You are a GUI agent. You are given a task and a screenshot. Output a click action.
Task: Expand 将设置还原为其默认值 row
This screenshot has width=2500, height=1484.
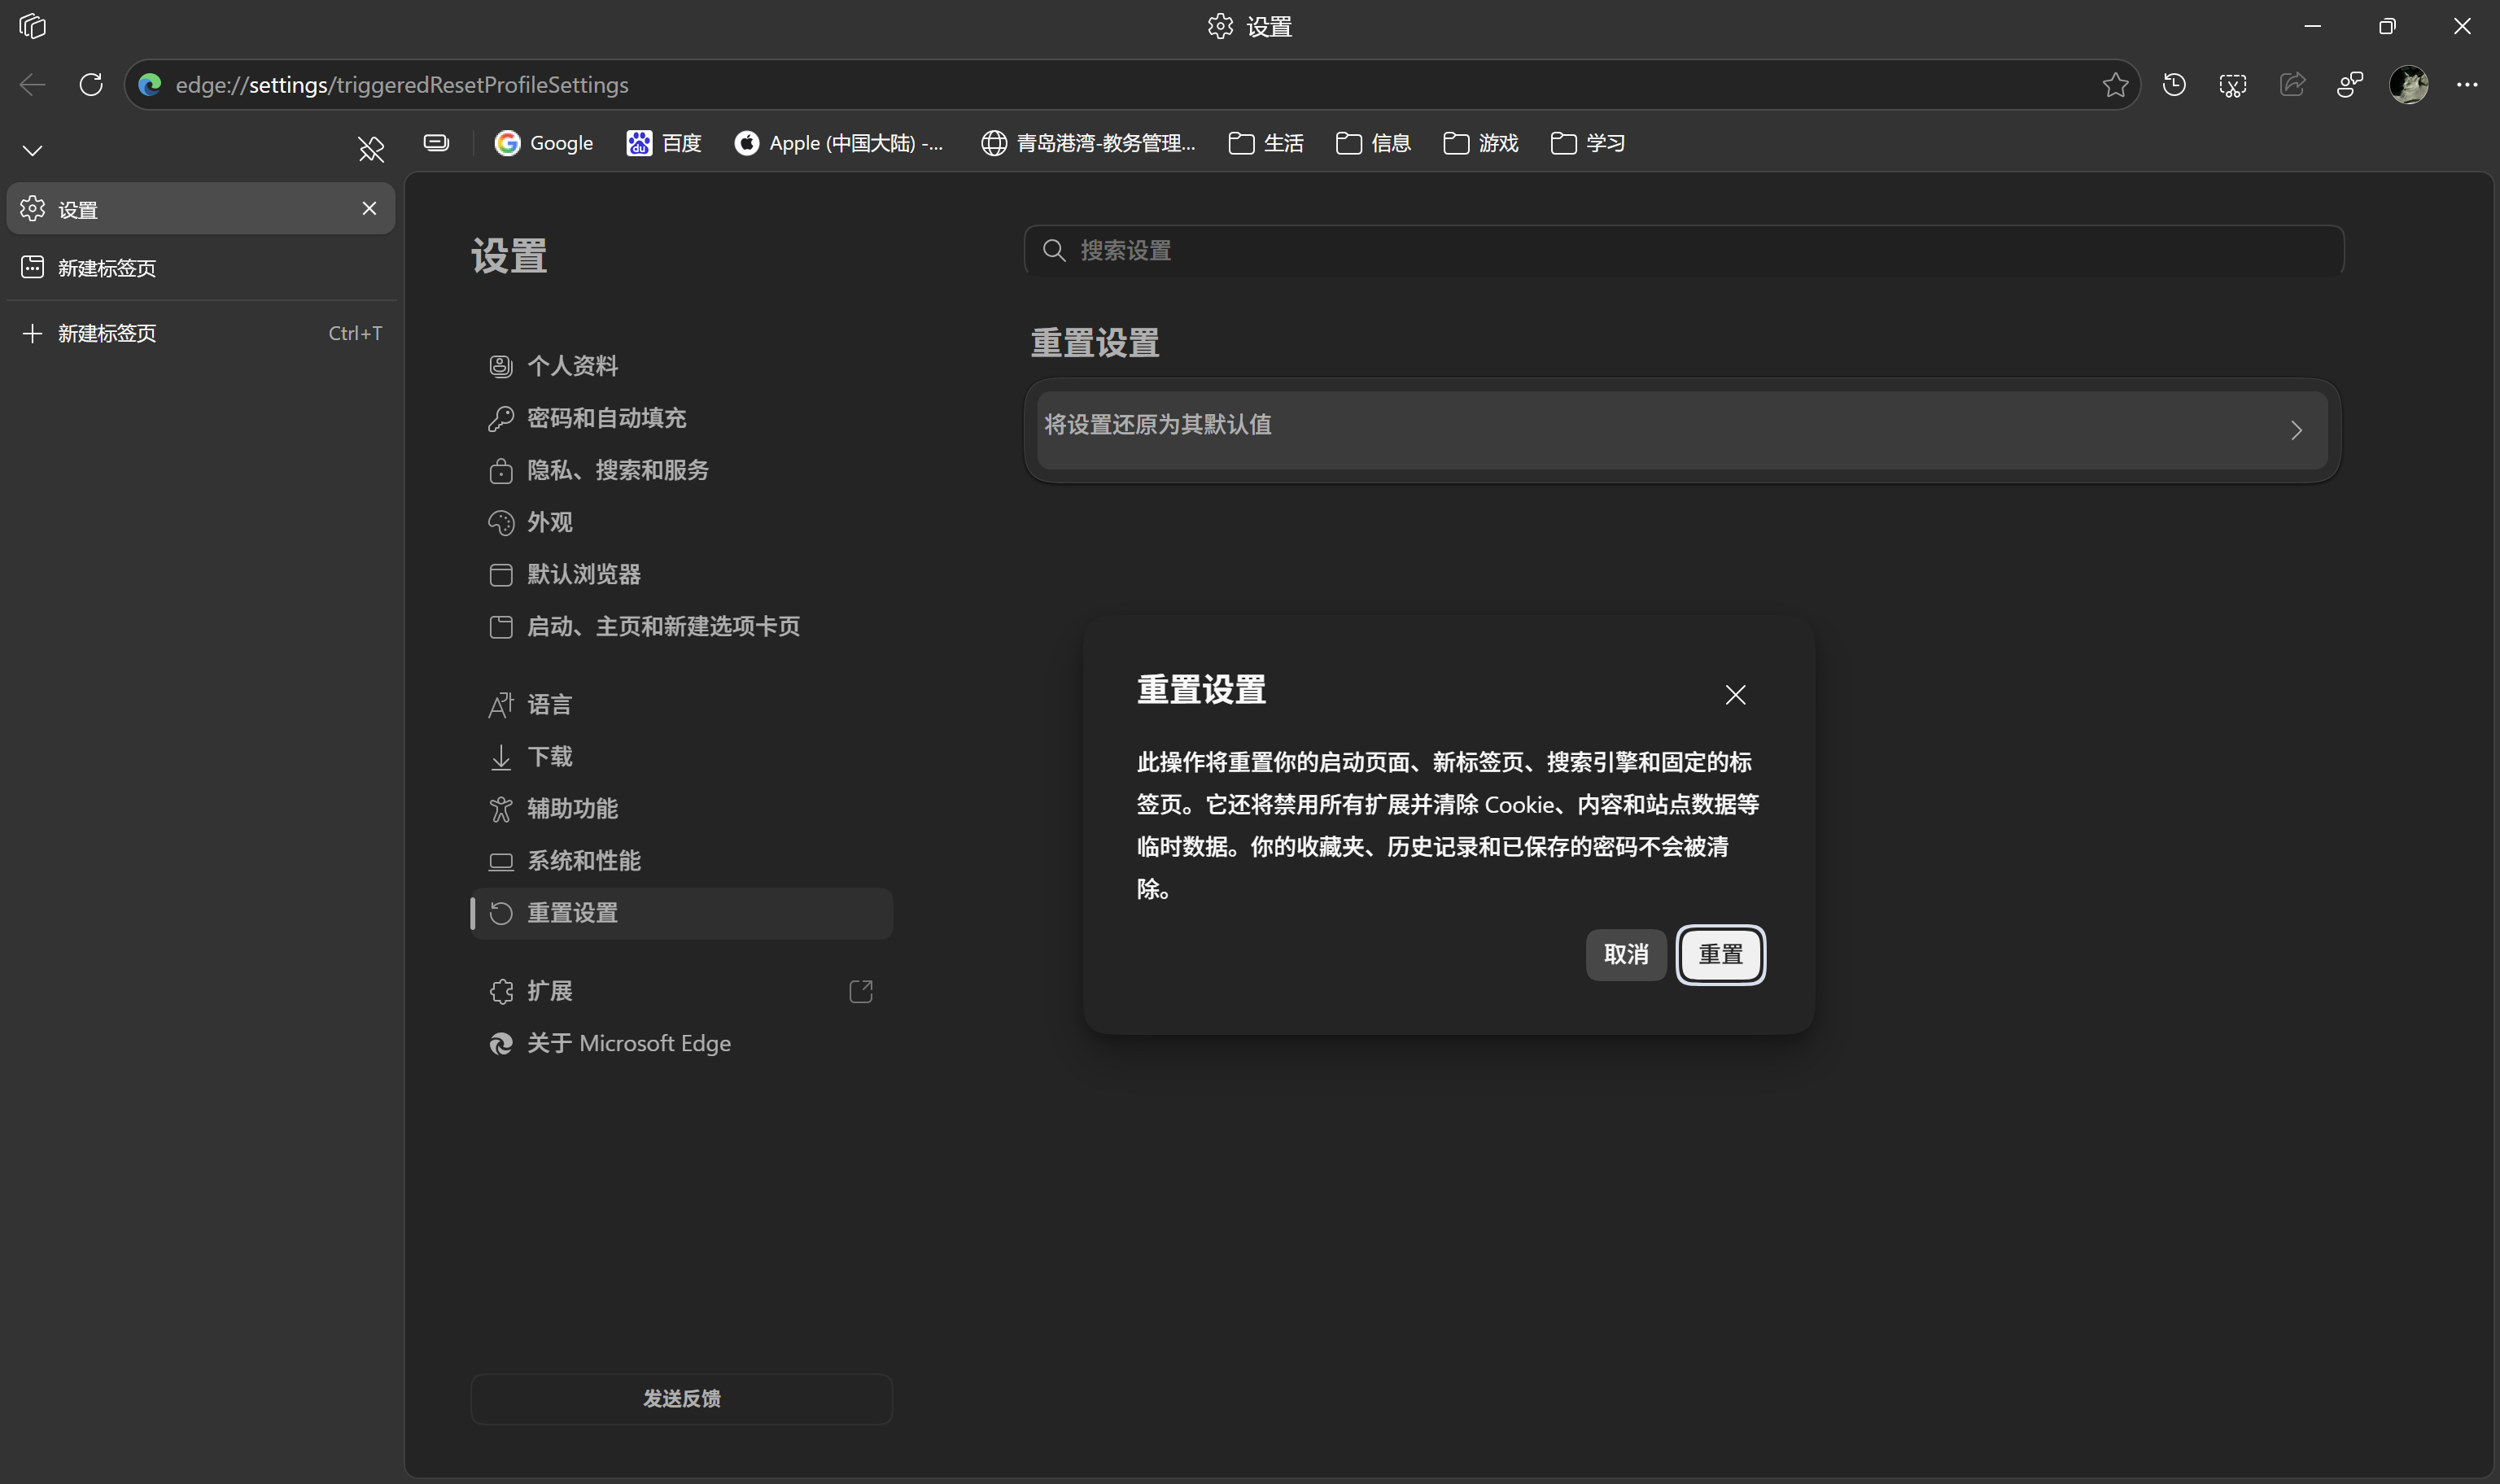click(x=1682, y=430)
